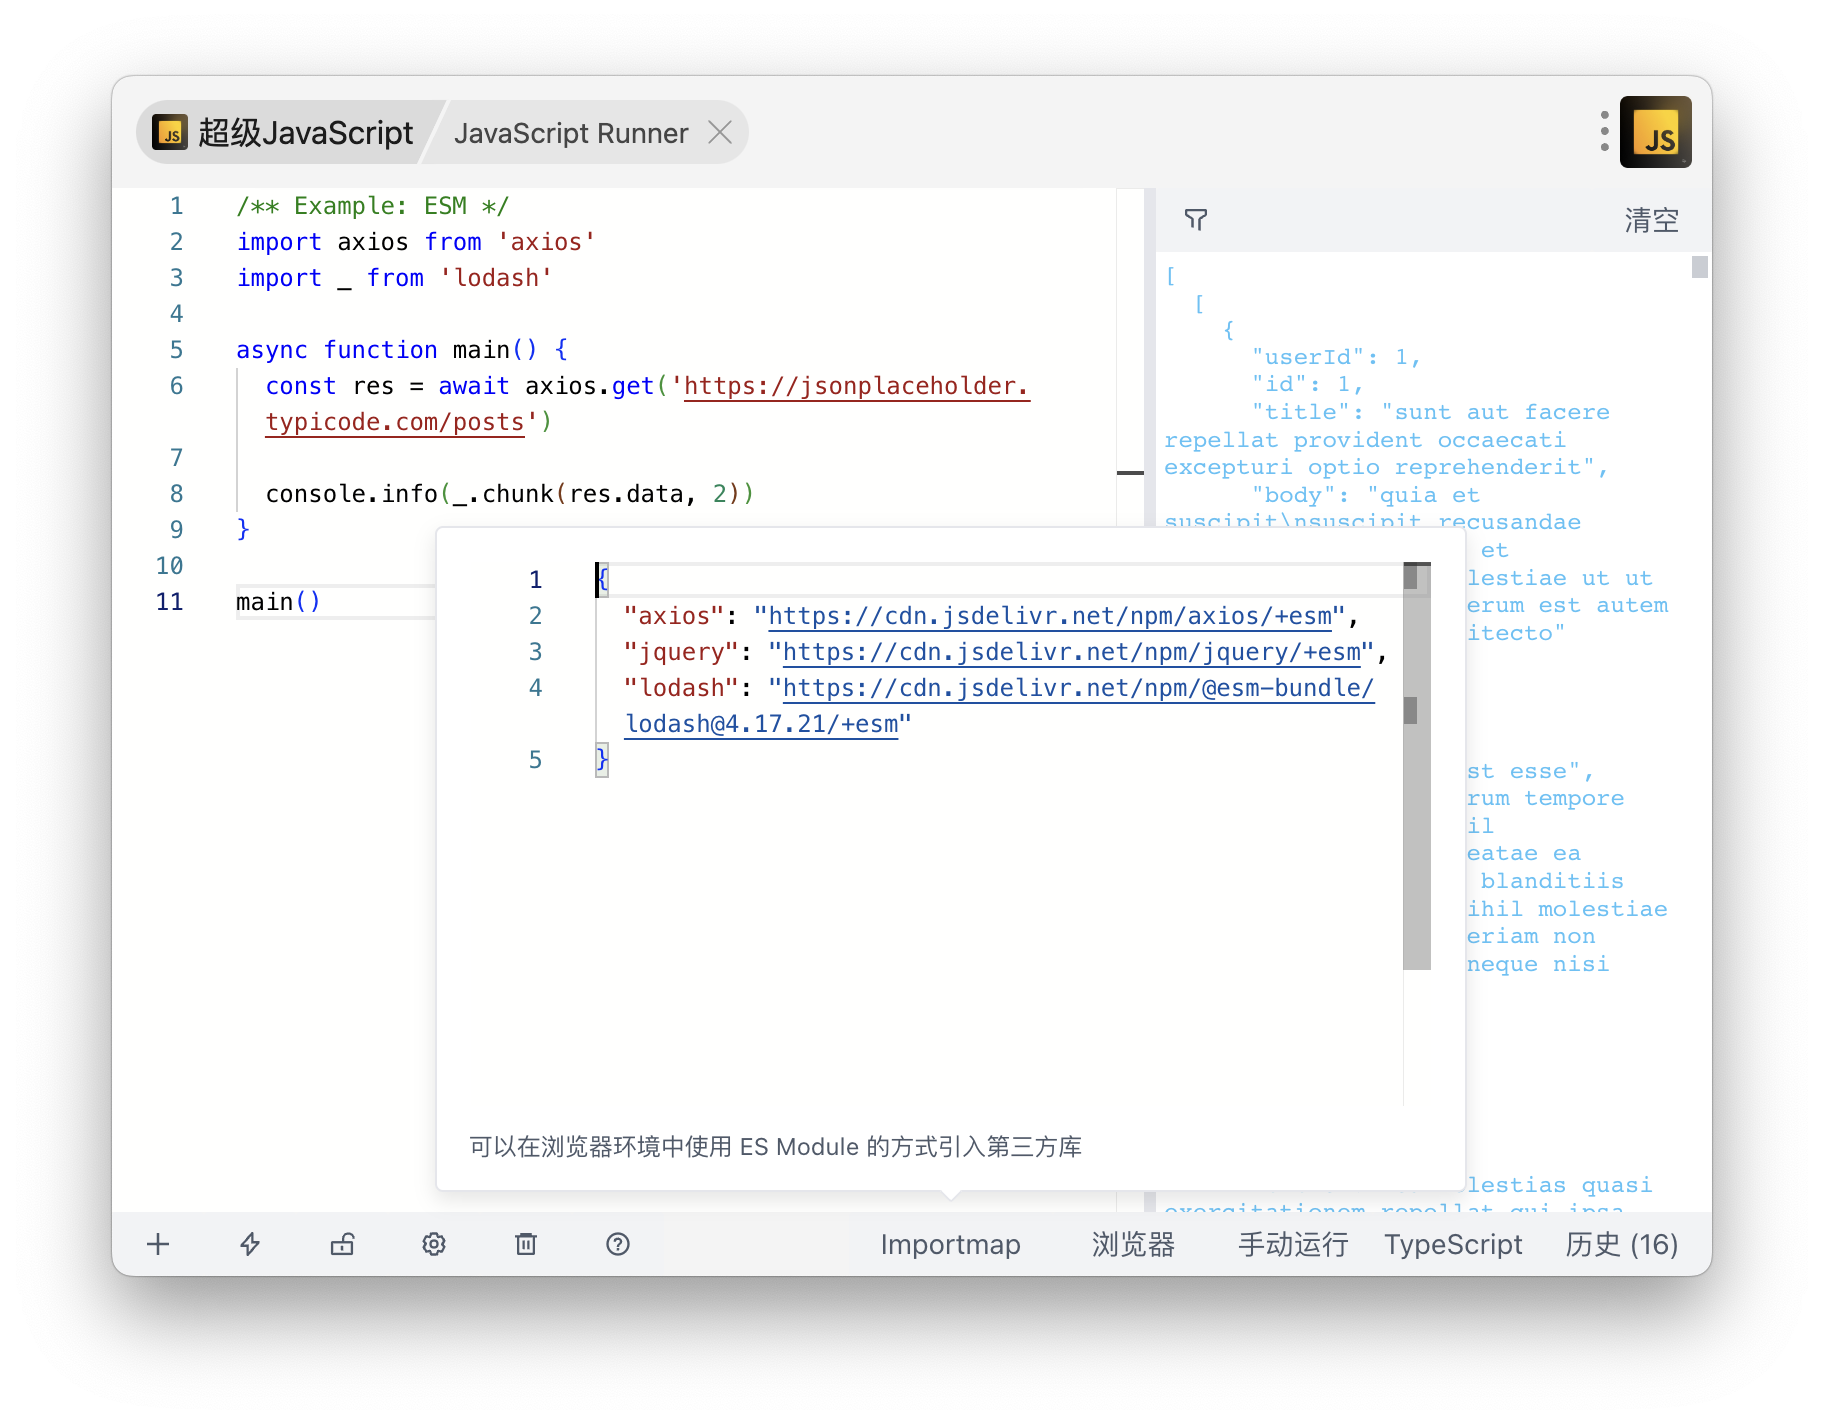This screenshot has height=1424, width=1824.
Task: Click opening brace on importmap line 1
Action: [602, 580]
